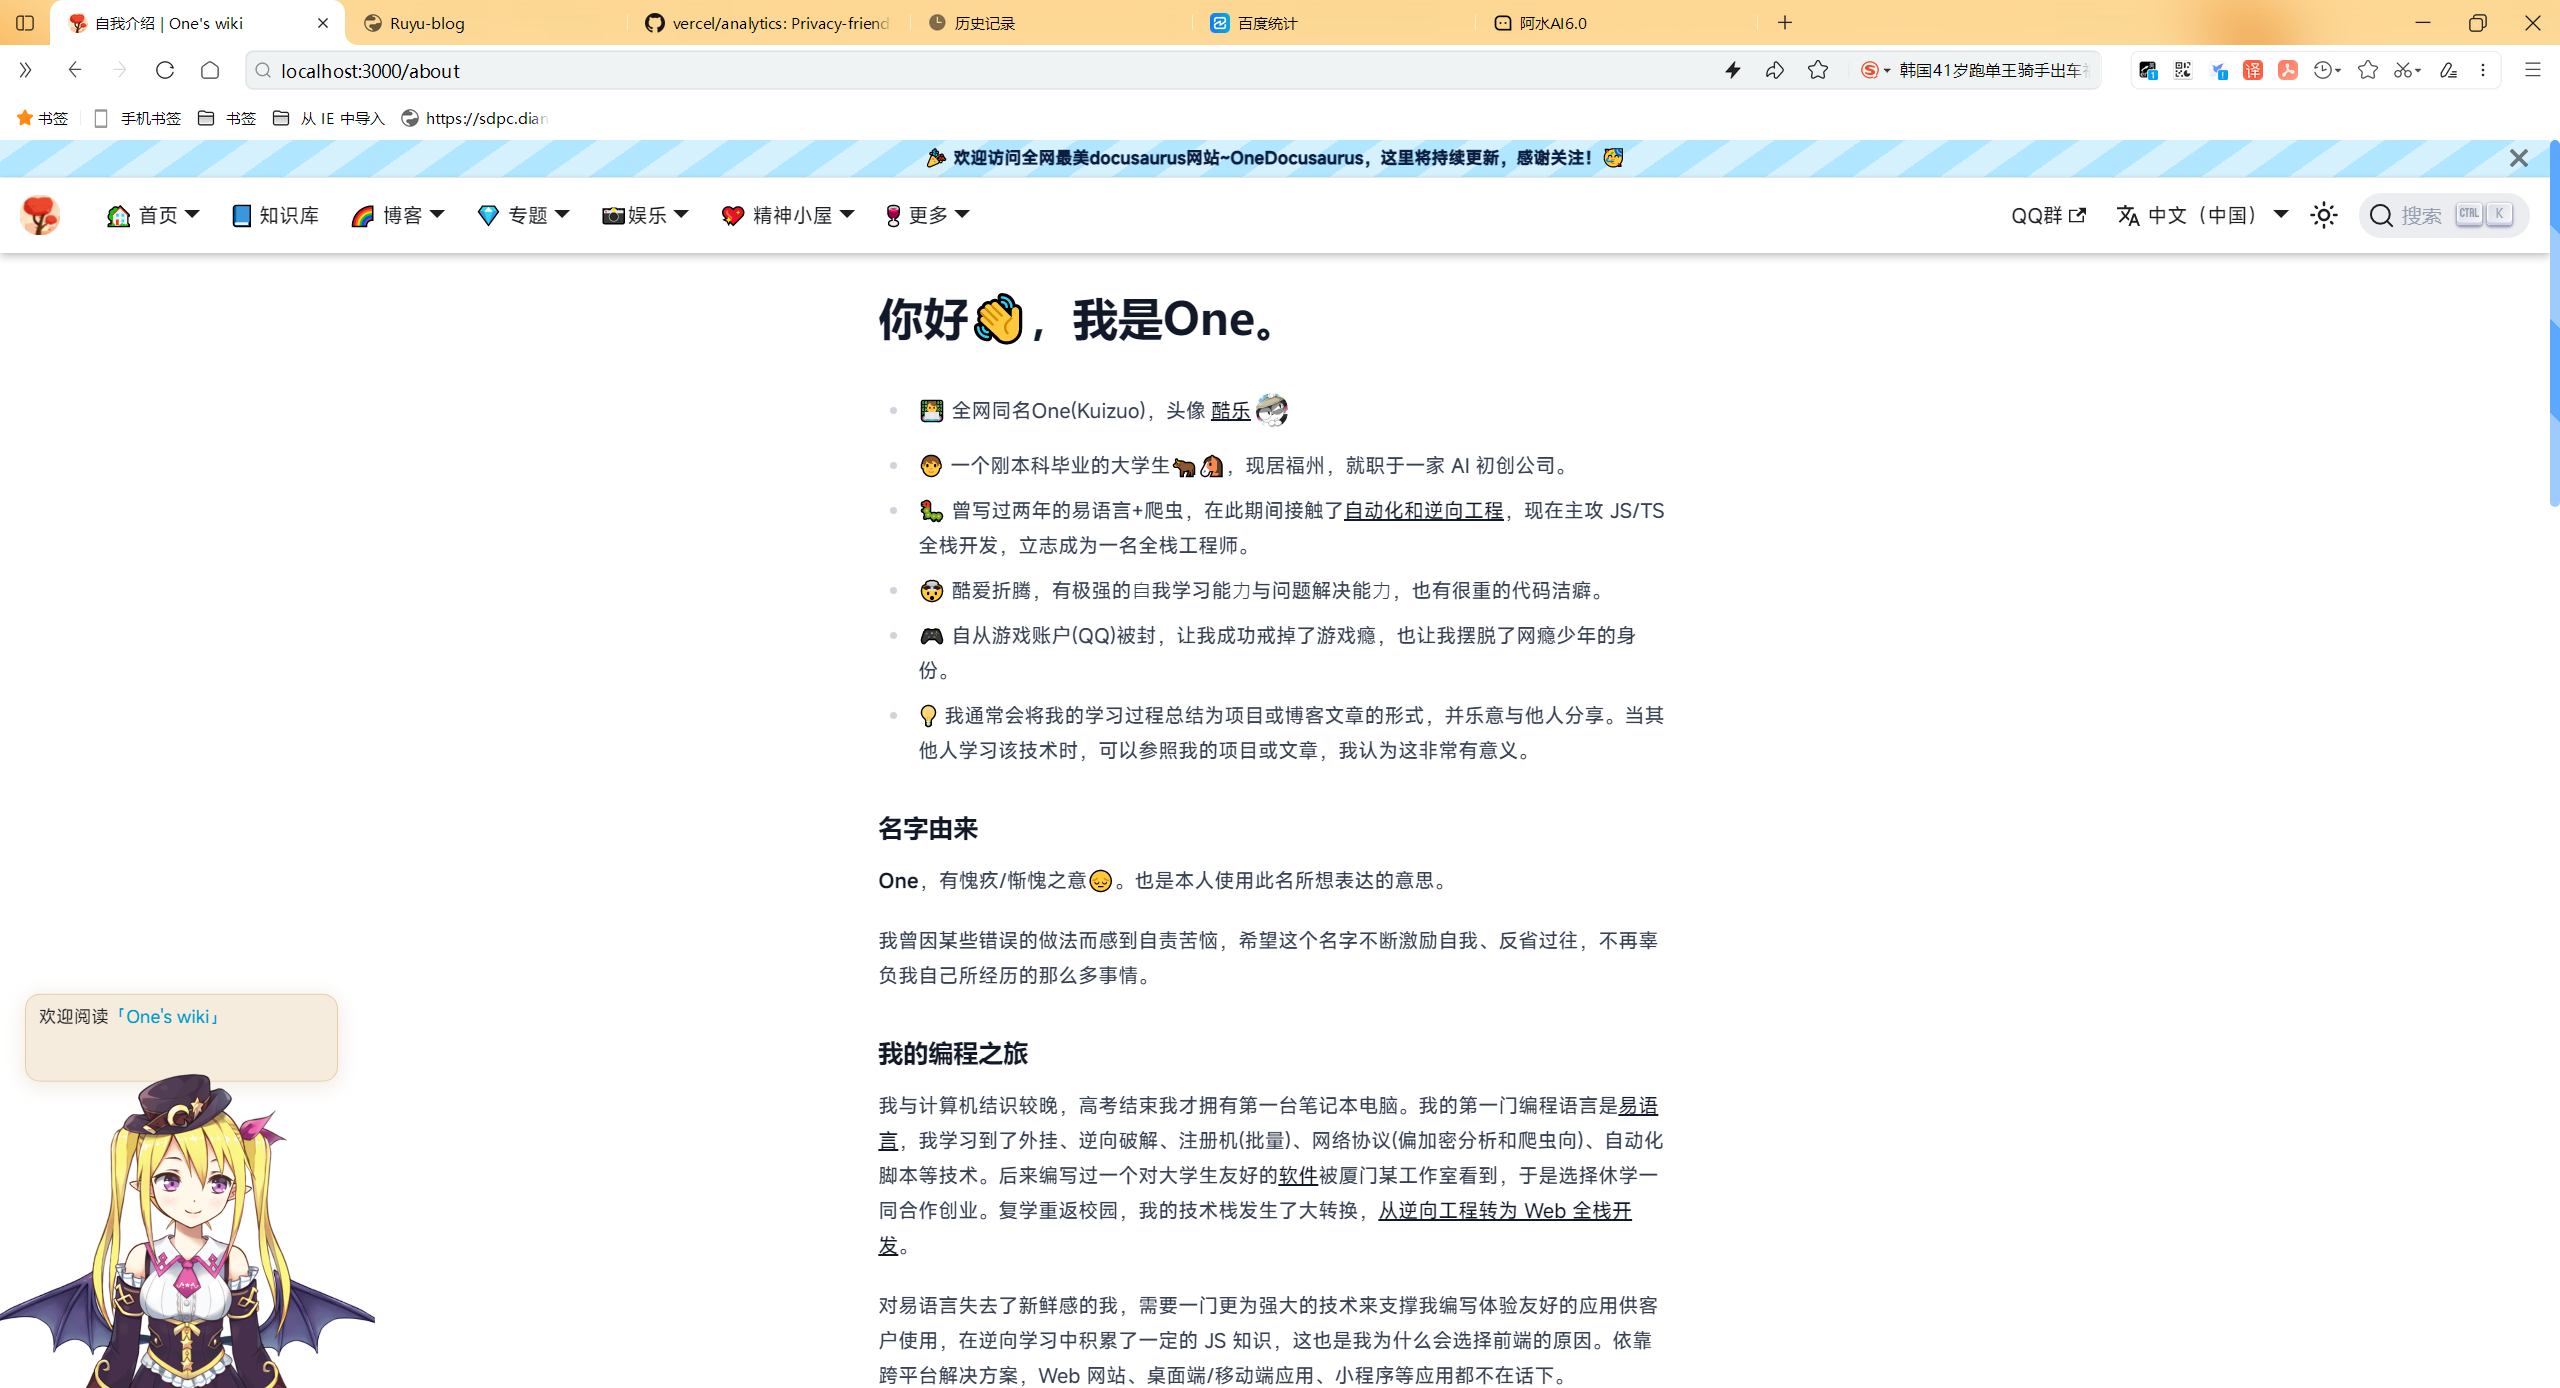Screen dimensions: 2560x1388
Task: Go to the browser home page
Action: tap(210, 70)
